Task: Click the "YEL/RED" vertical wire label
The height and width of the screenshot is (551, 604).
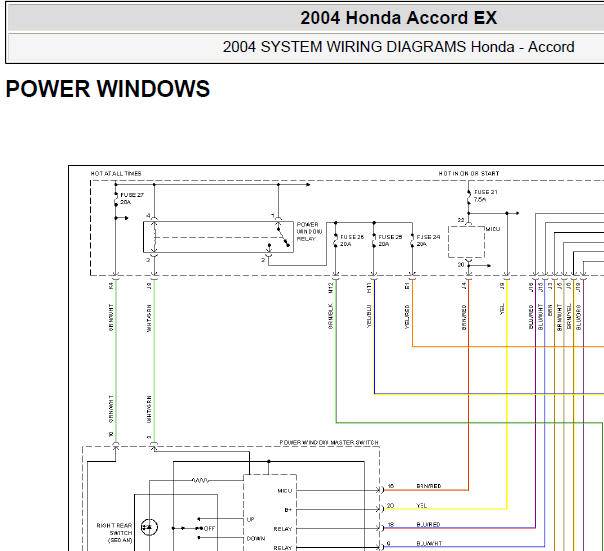Action: 407,317
